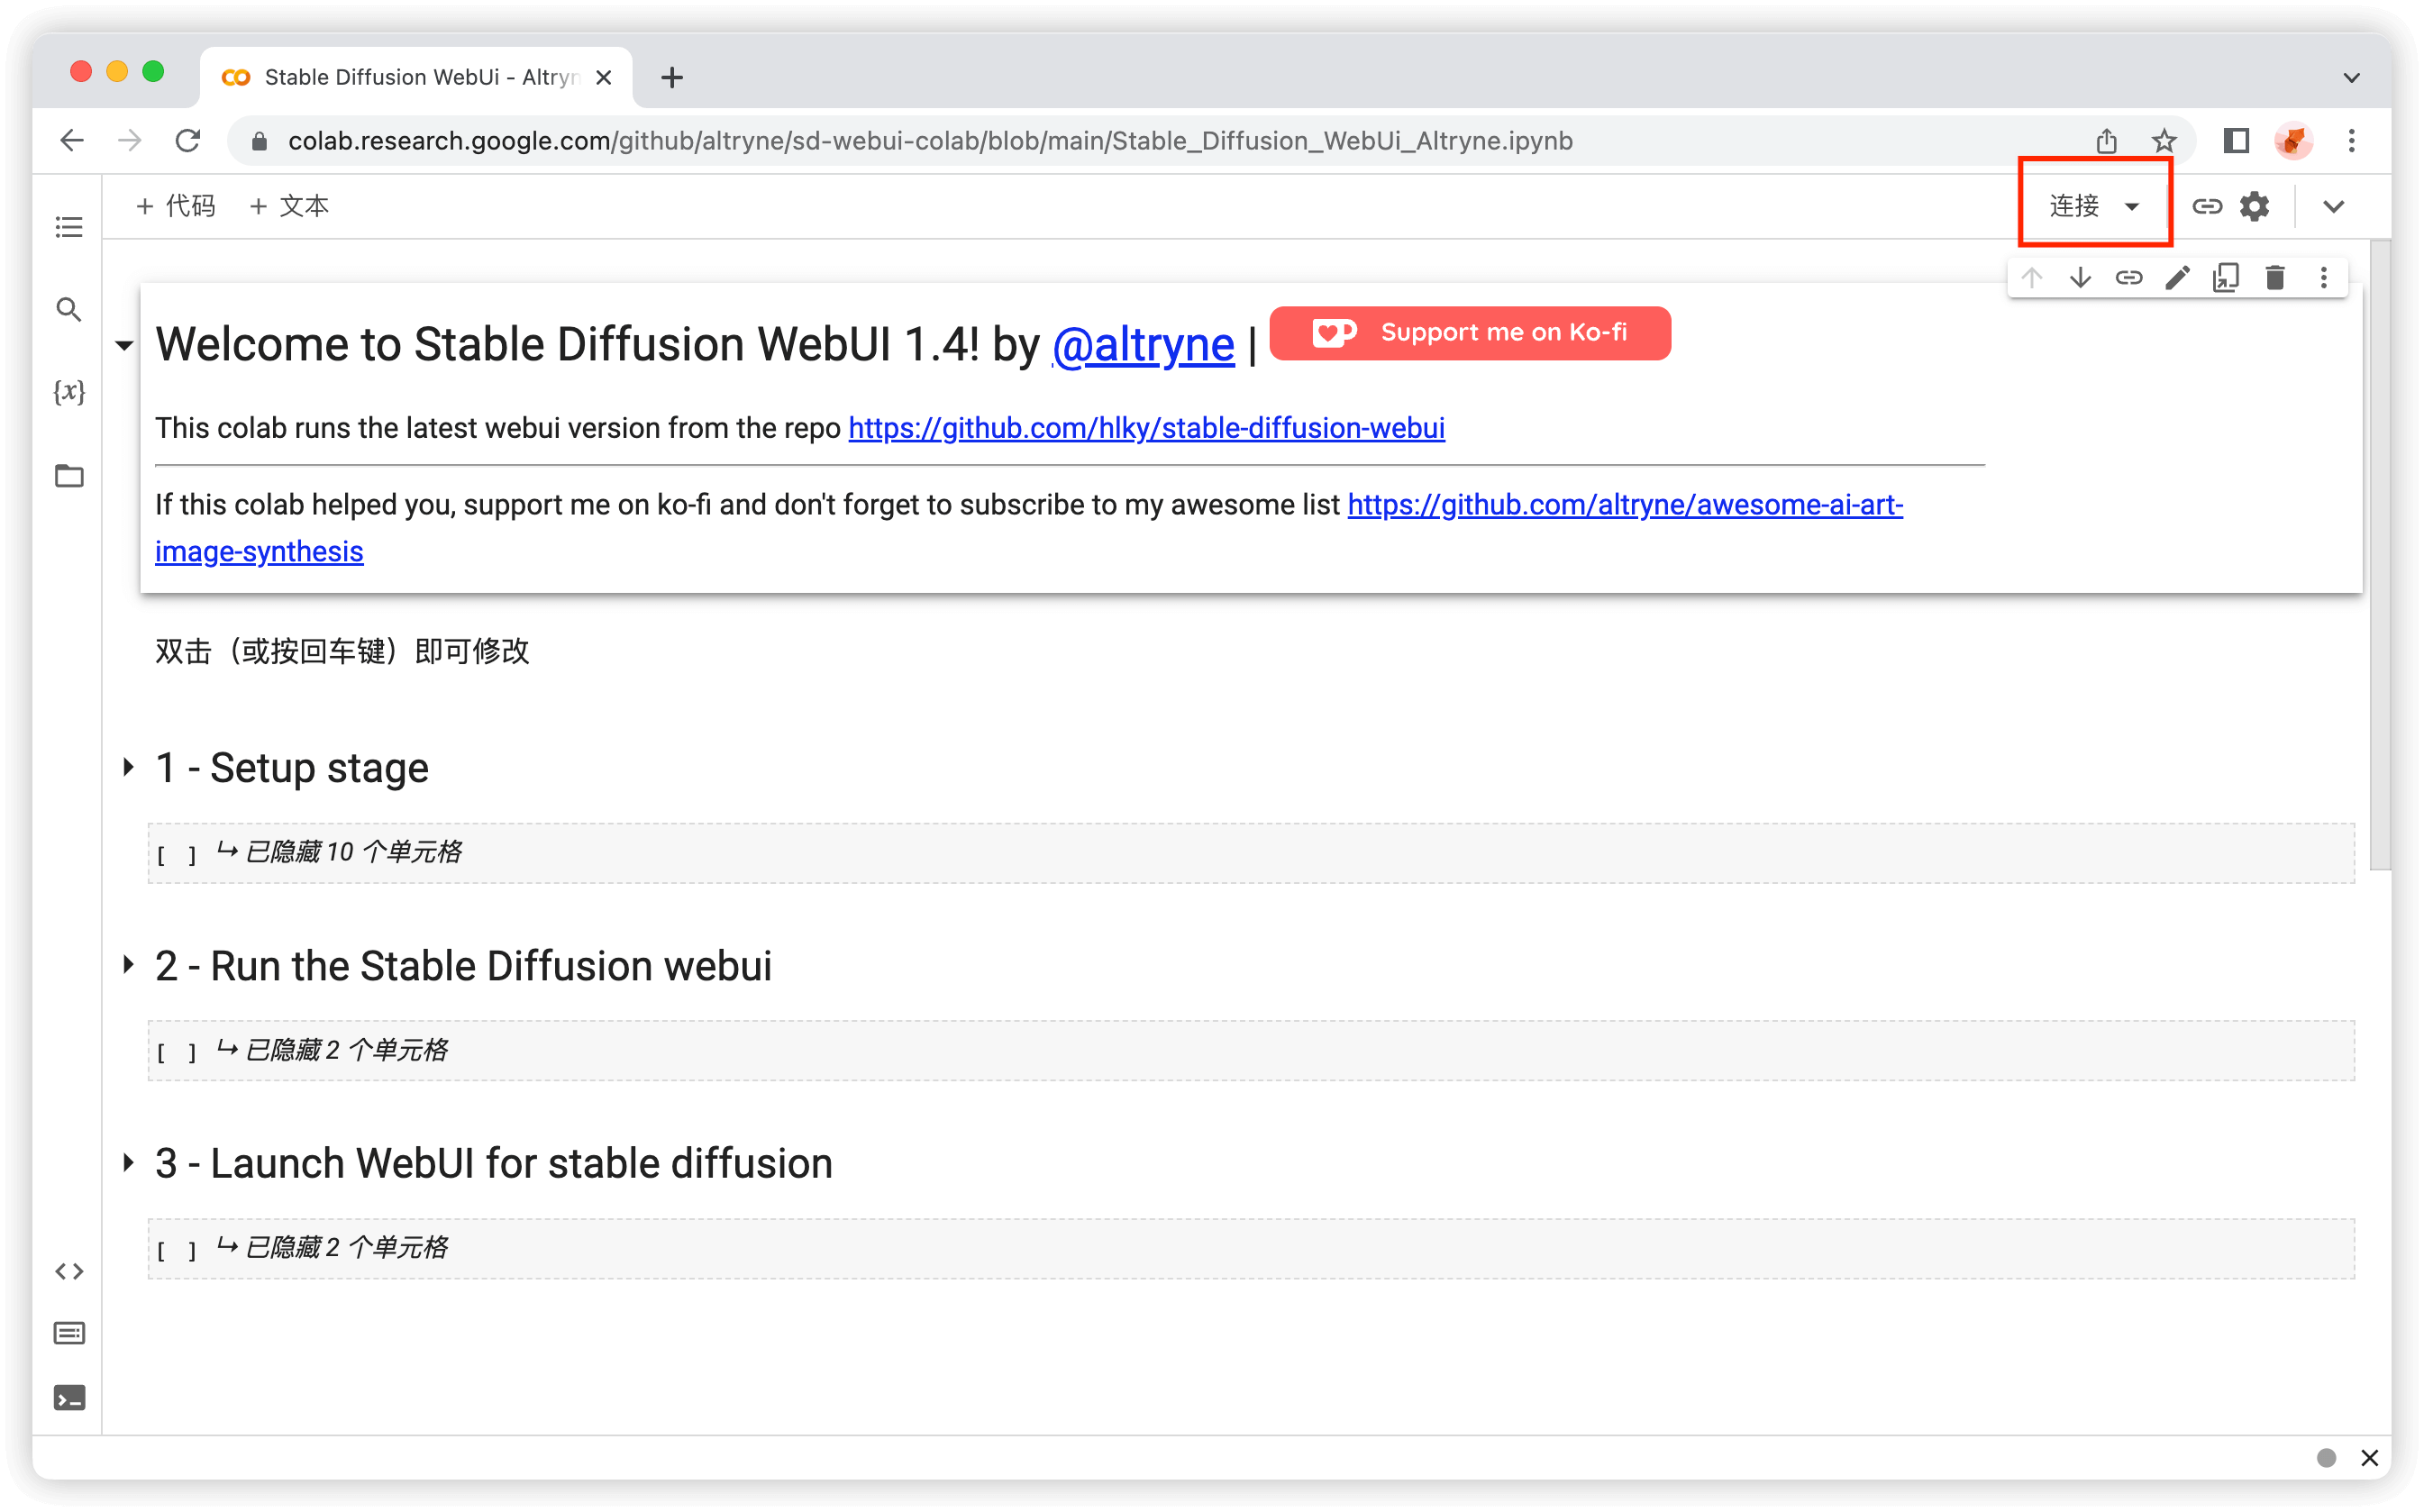The height and width of the screenshot is (1512, 2424).
Task: Click the browser back arrow
Action: click(x=72, y=141)
